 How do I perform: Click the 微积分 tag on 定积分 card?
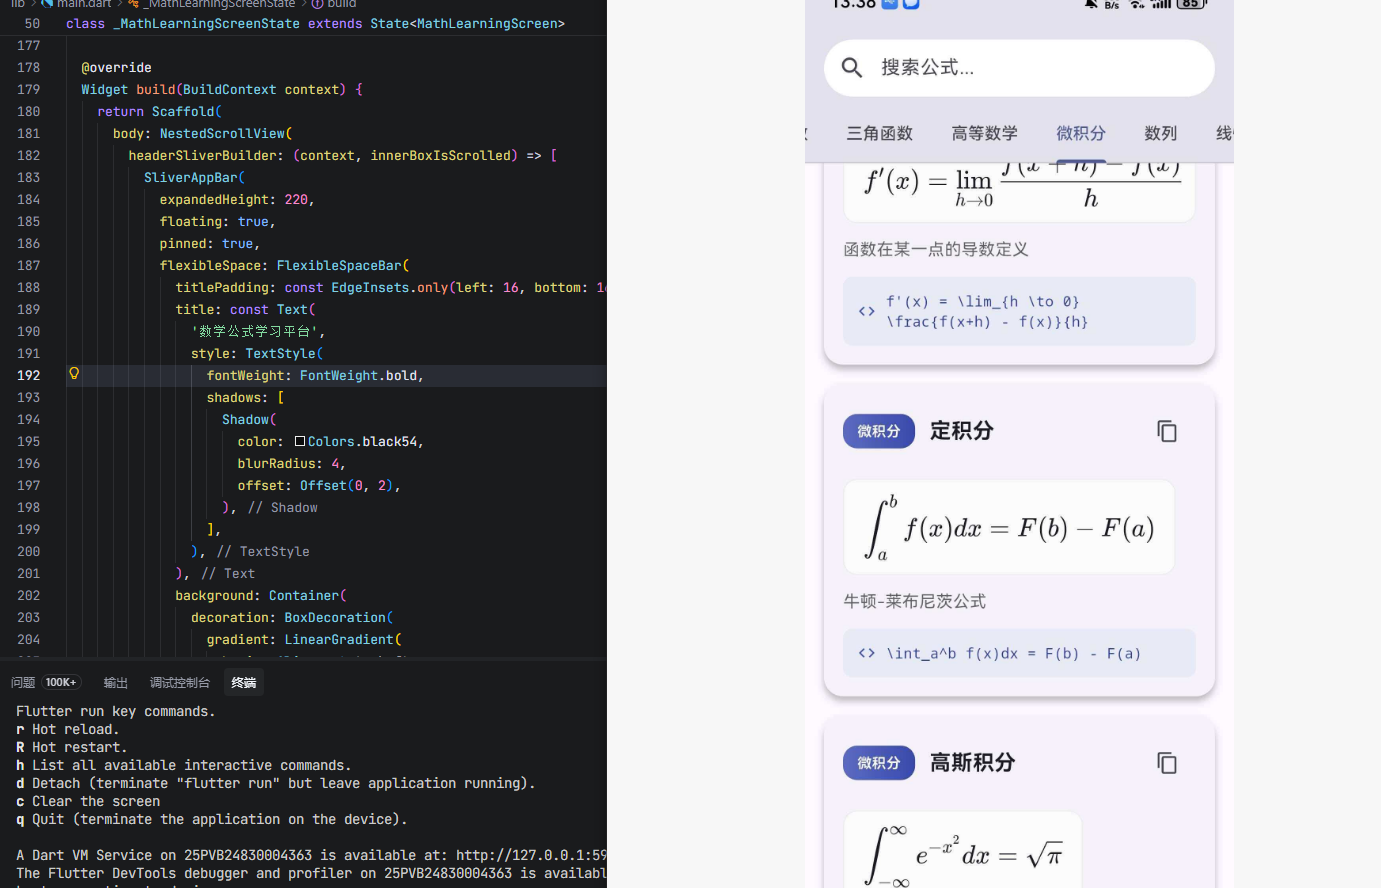click(x=879, y=431)
